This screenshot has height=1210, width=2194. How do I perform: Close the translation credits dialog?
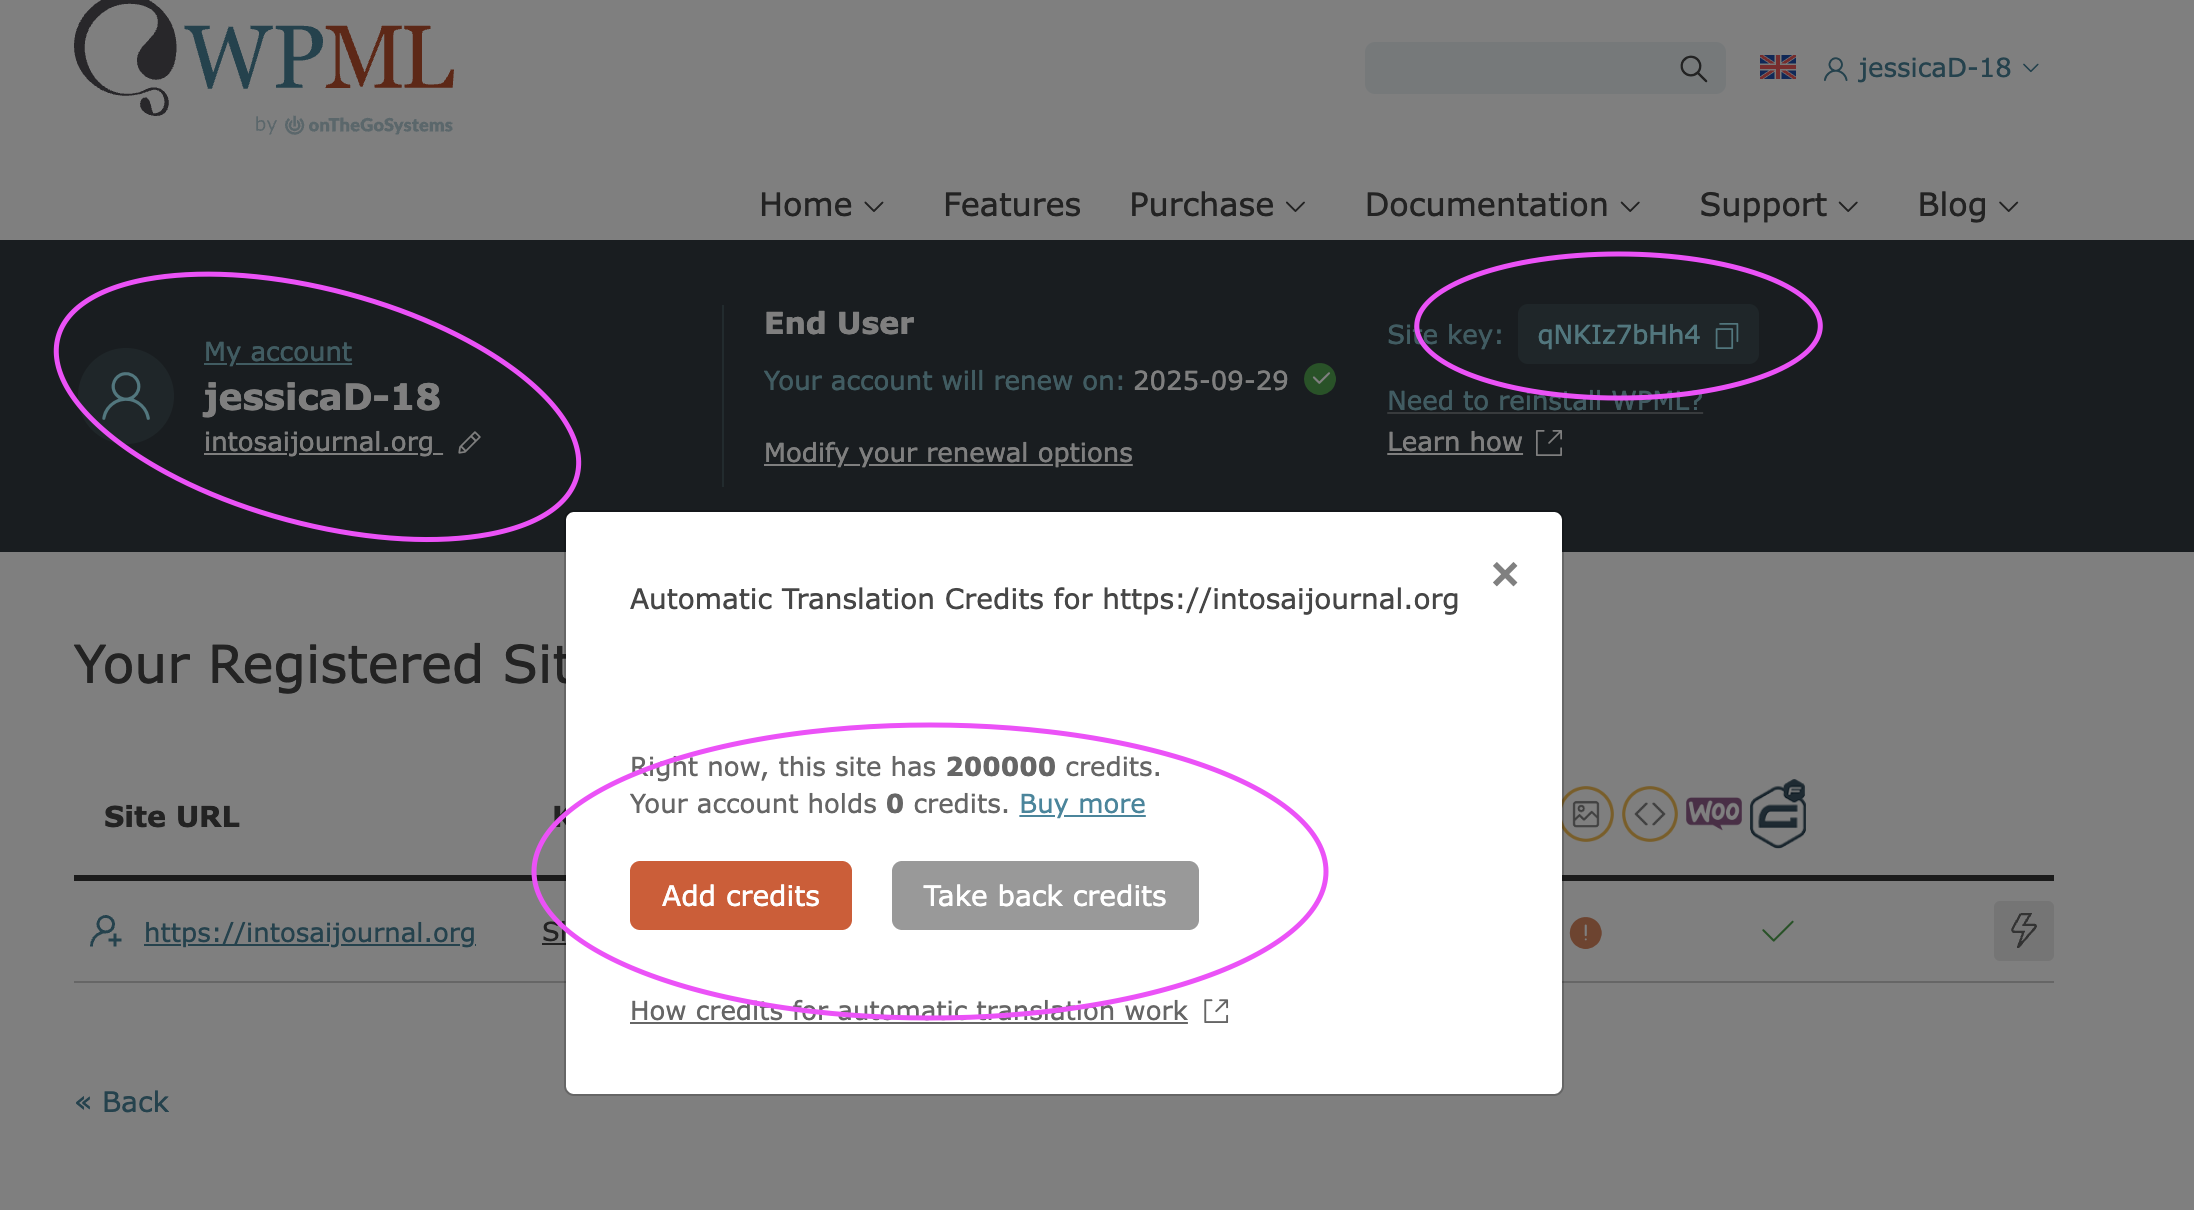[1504, 574]
